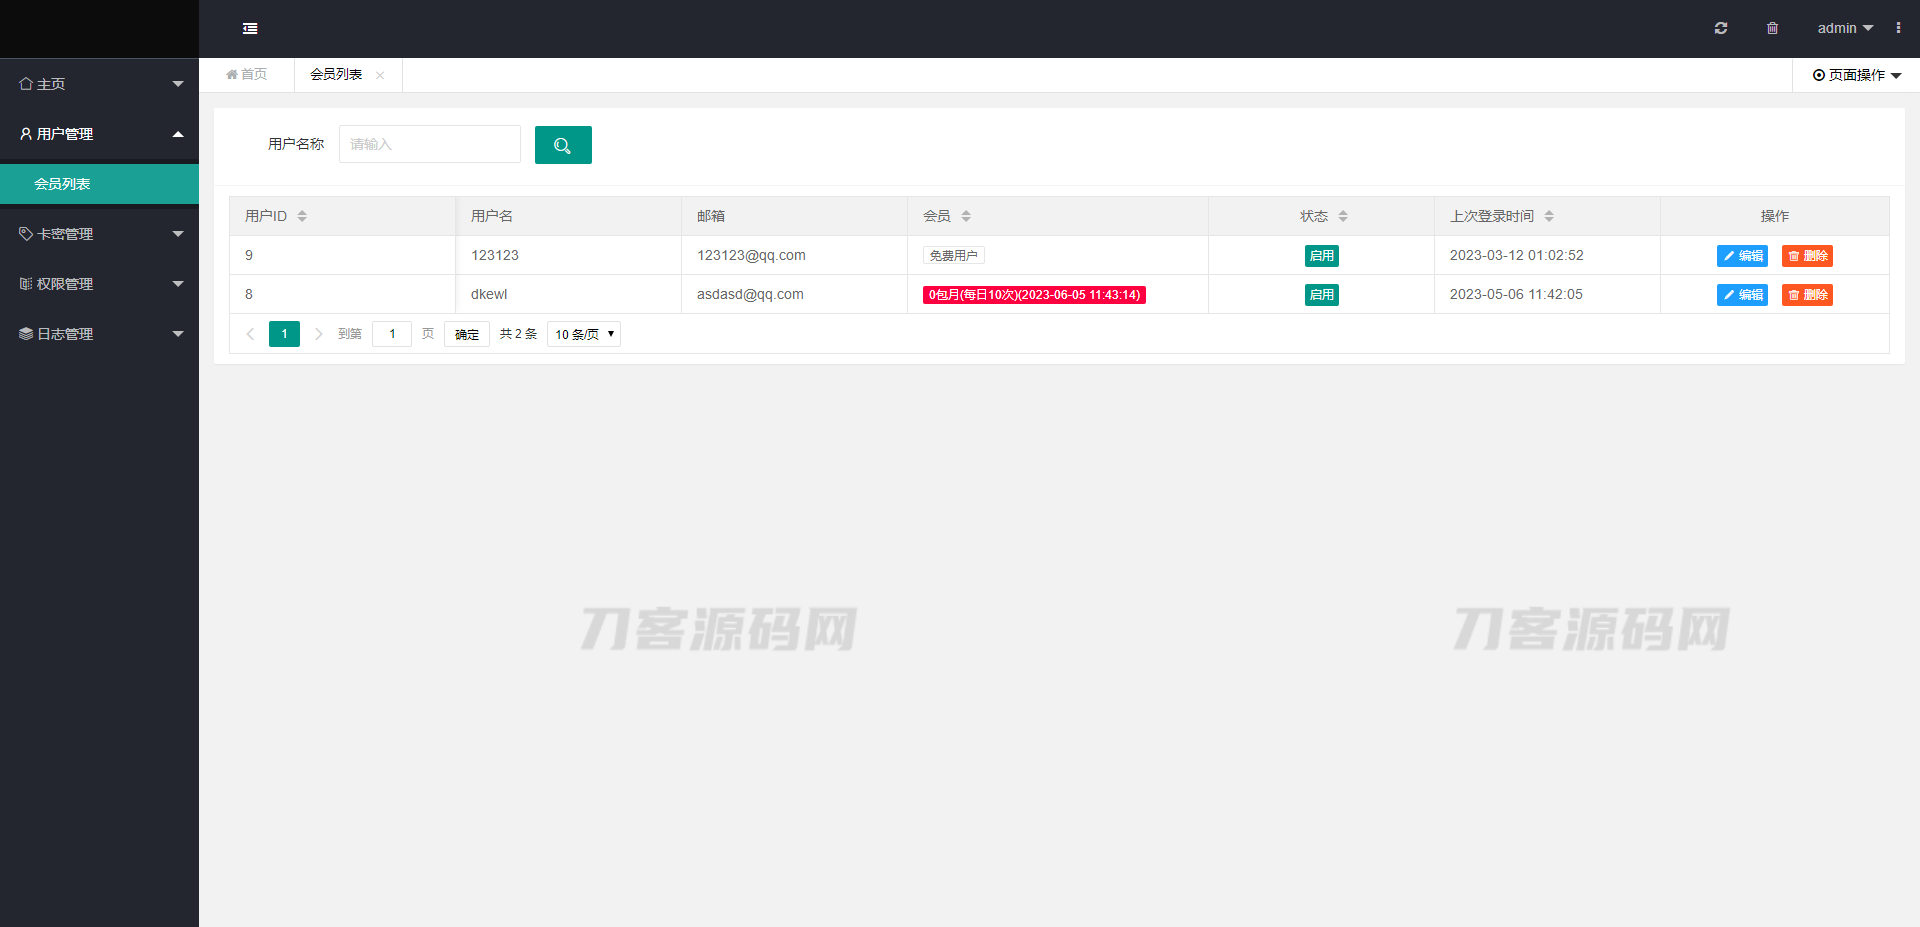Toggle 启用 status for user 123123
Image resolution: width=1920 pixels, height=927 pixels.
pyautogui.click(x=1321, y=256)
